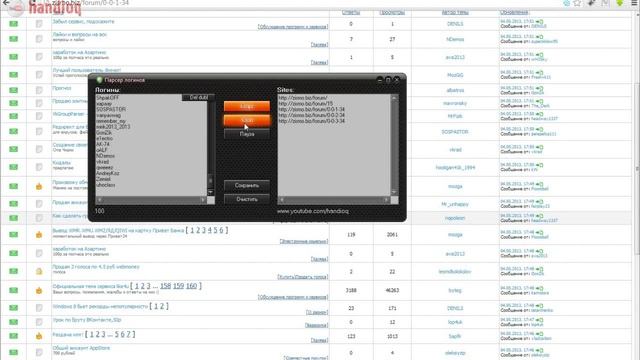640x360 pixels.
Task: Click last-post arrow icon in vkrad author row
Action: pyautogui.click(x=540, y=147)
